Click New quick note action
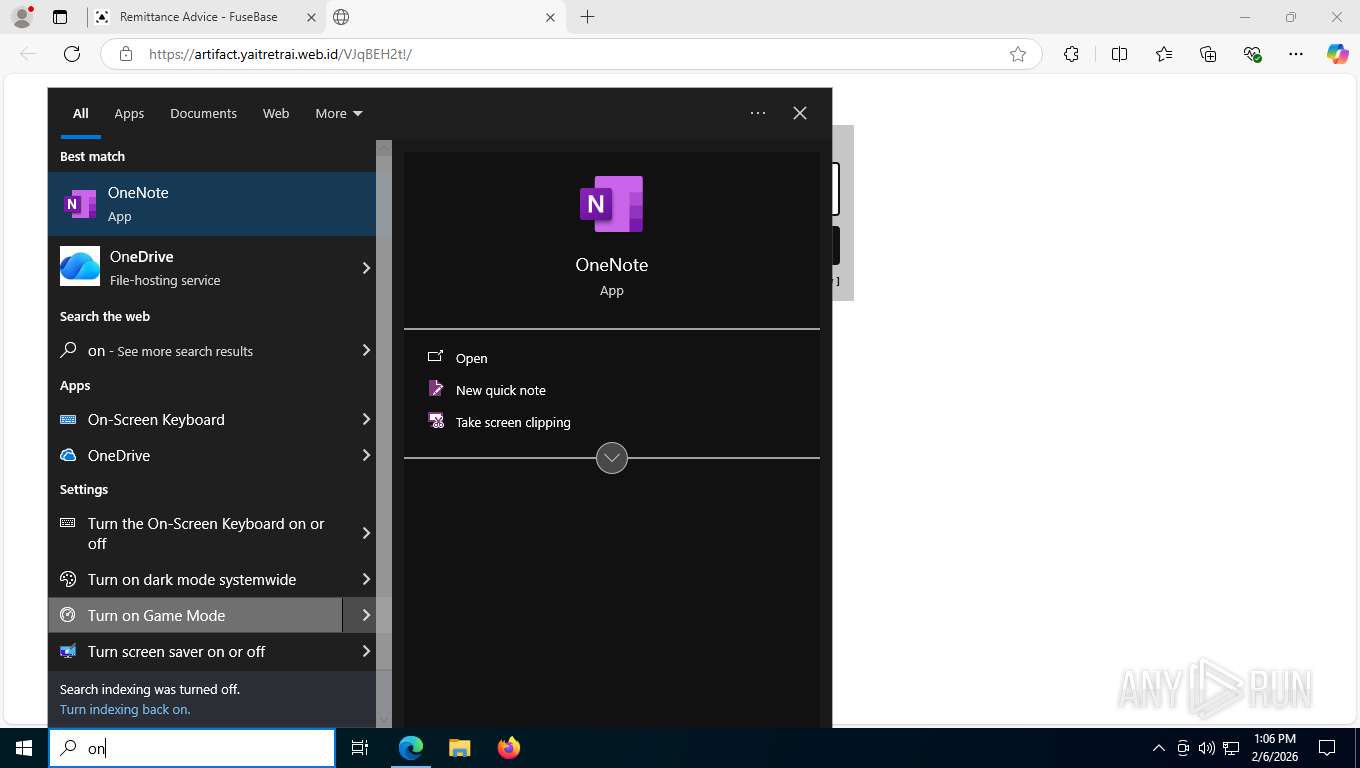 (x=501, y=390)
